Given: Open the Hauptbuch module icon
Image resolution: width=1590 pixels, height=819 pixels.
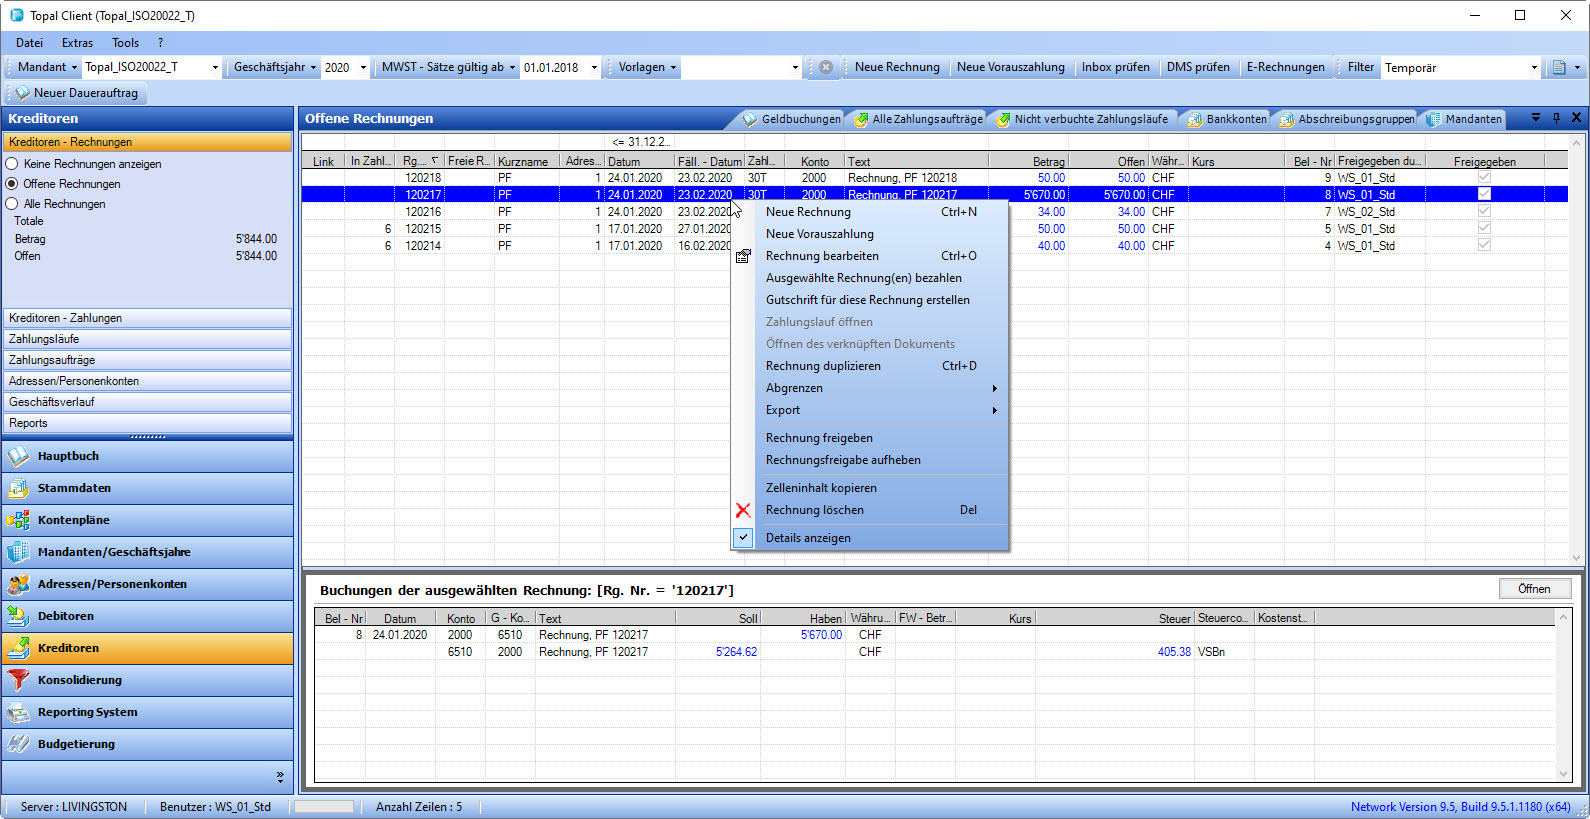Looking at the screenshot, I should coord(18,456).
